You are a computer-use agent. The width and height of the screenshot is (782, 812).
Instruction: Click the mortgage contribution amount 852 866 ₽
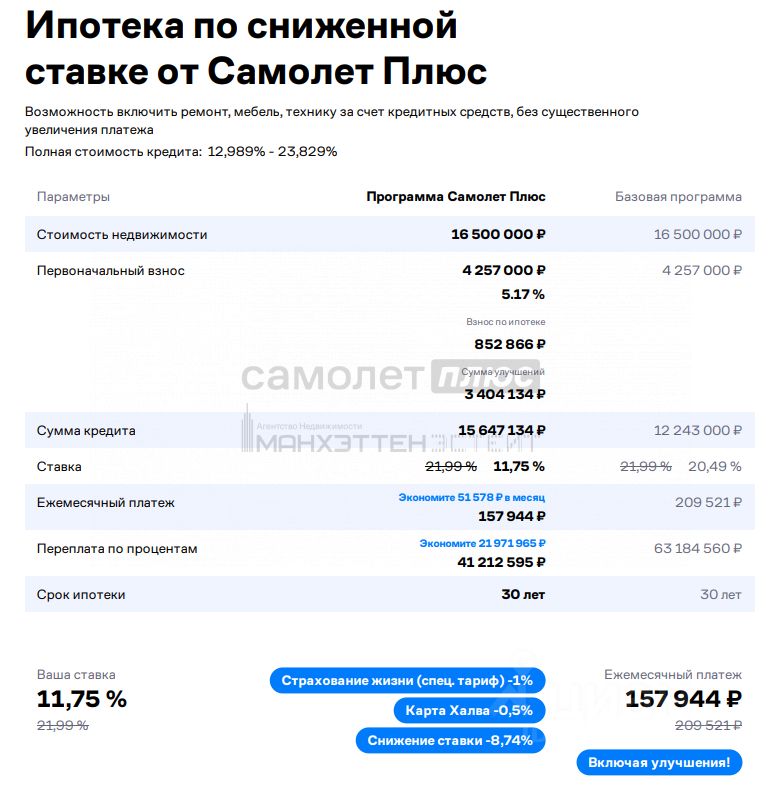[510, 344]
